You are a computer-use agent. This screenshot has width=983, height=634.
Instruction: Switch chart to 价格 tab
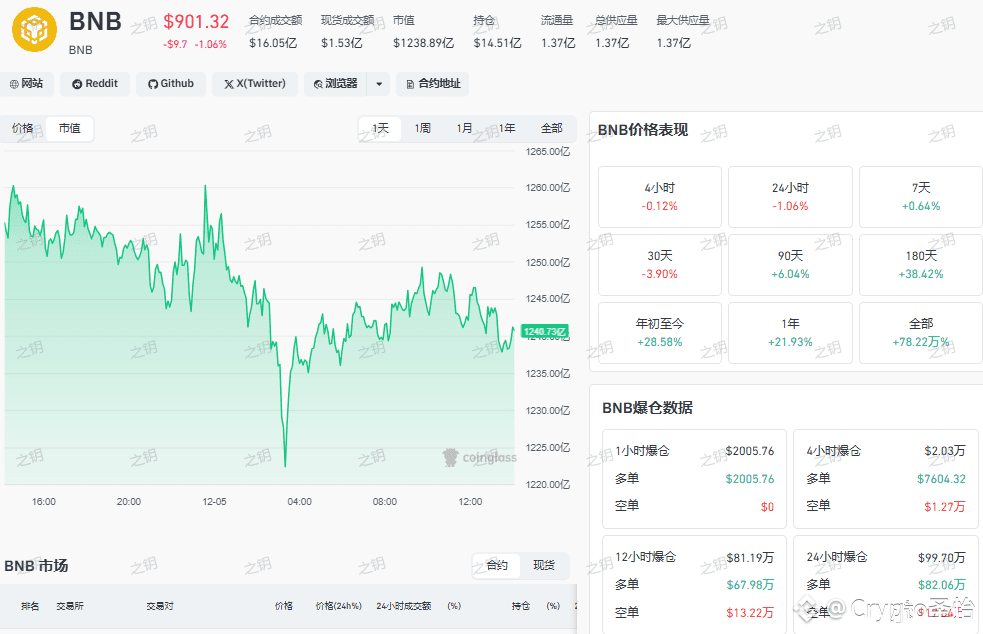pos(23,129)
